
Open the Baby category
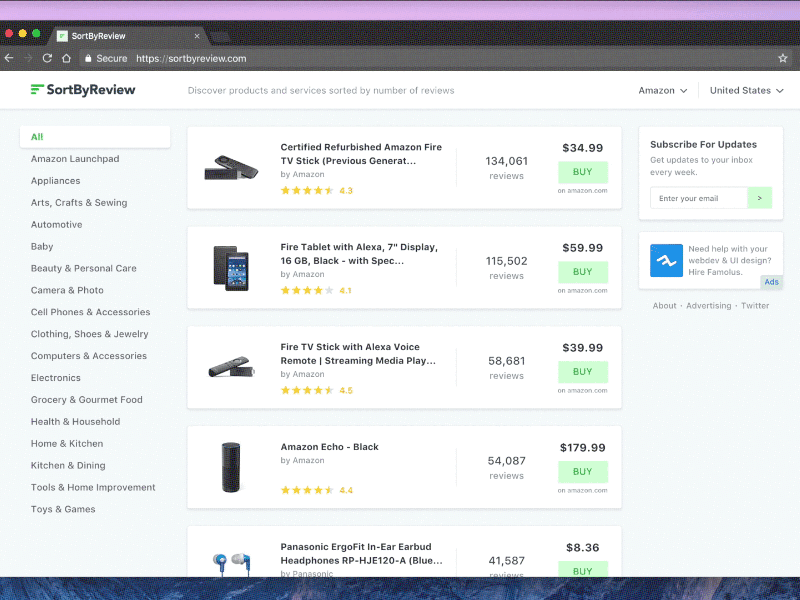click(x=42, y=246)
